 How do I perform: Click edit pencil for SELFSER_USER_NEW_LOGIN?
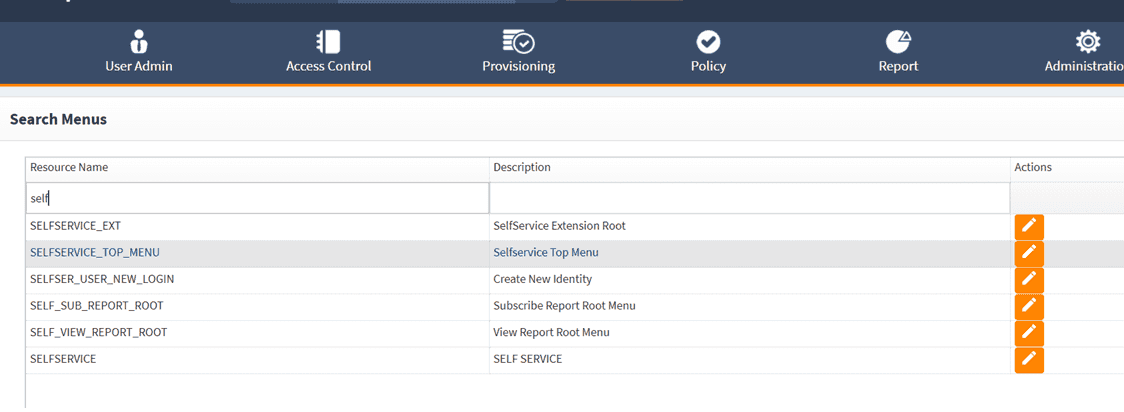1029,280
